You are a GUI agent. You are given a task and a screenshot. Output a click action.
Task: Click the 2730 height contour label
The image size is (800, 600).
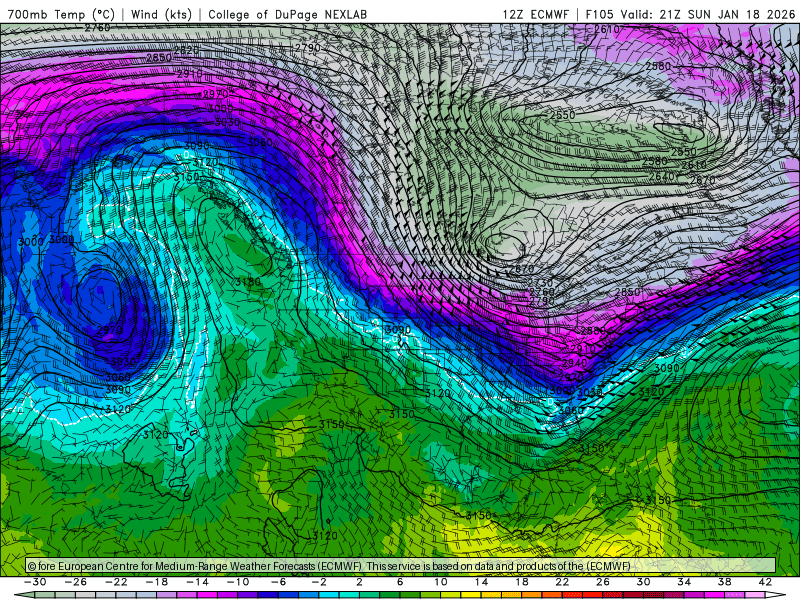(540, 282)
